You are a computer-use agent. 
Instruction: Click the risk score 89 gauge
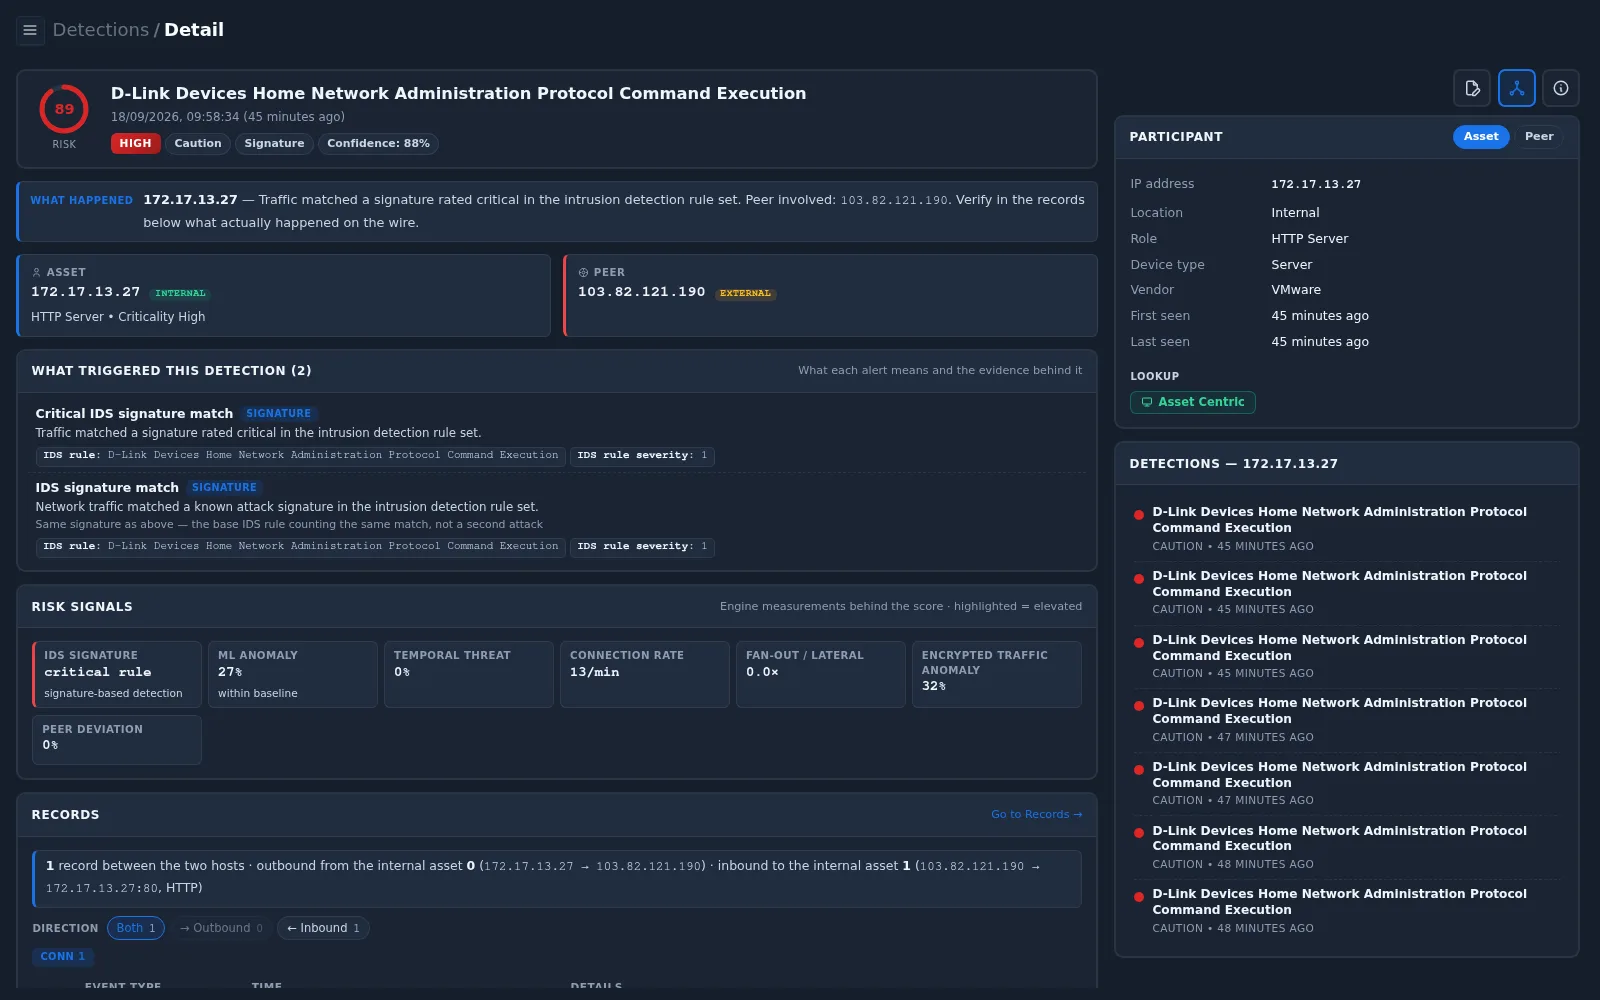click(64, 109)
